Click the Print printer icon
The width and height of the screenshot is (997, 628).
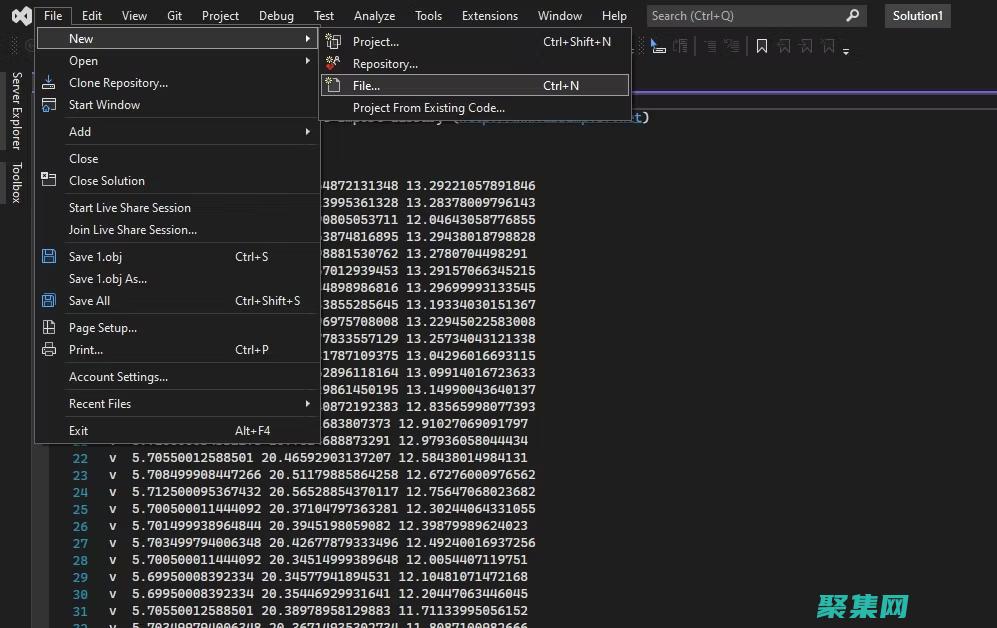pyautogui.click(x=49, y=350)
